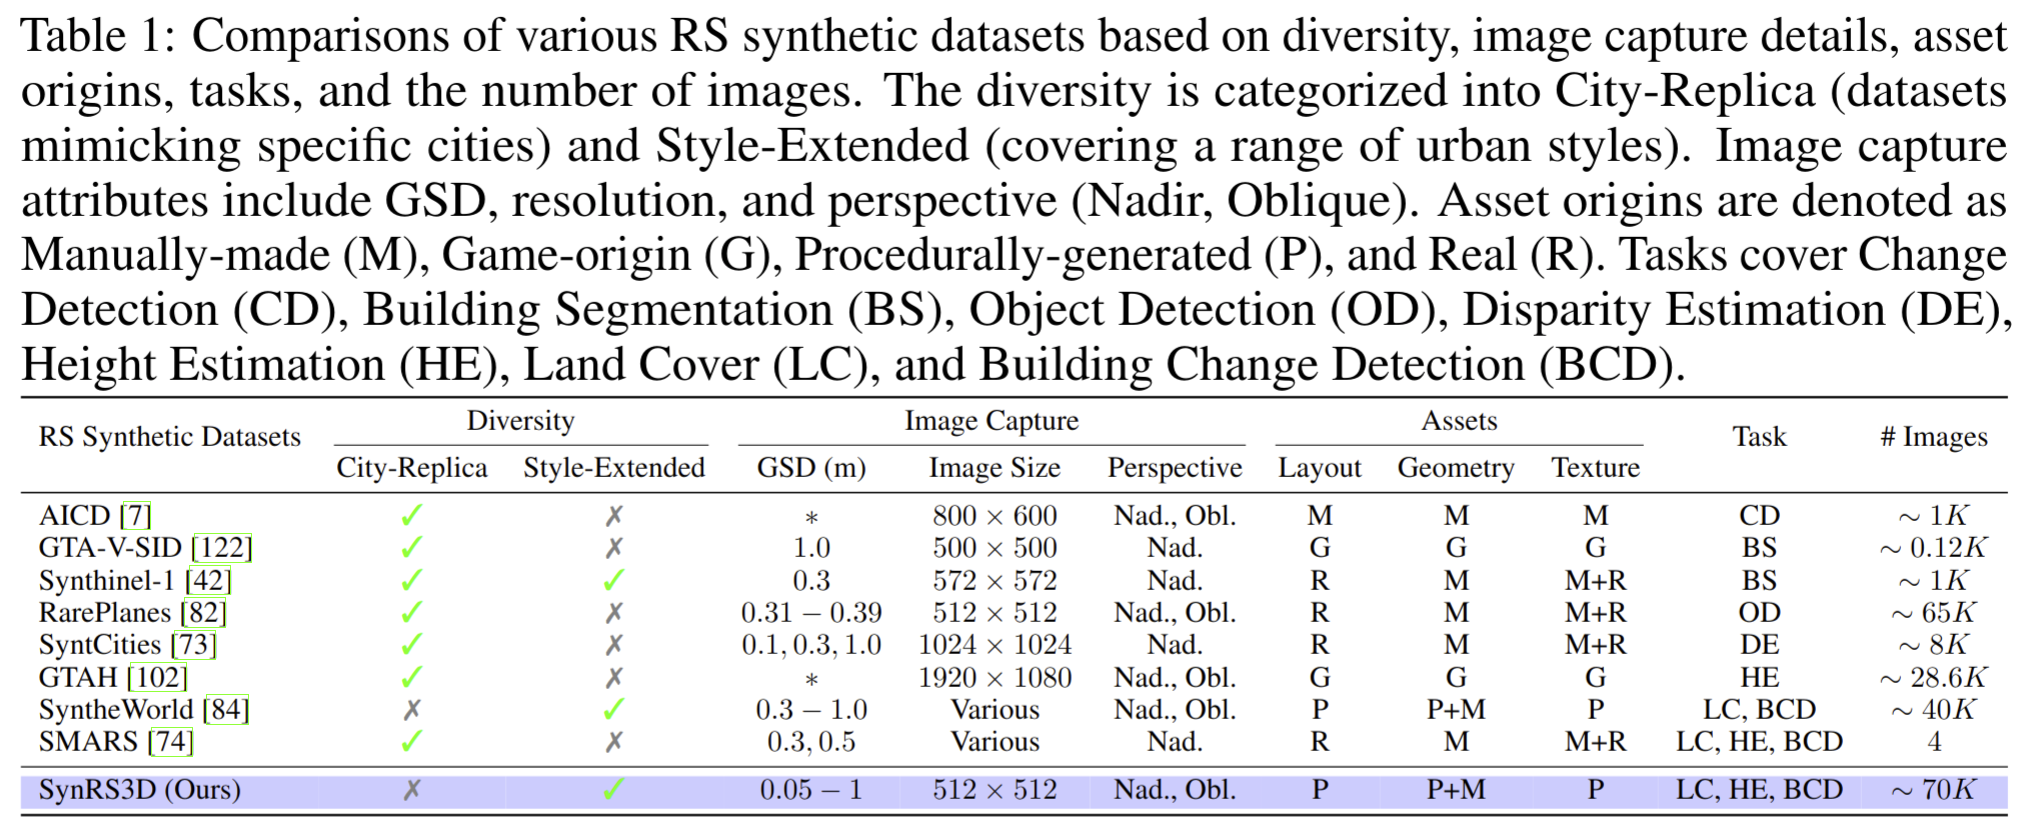
Task: Select the '# Images' column header
Action: 1934,437
